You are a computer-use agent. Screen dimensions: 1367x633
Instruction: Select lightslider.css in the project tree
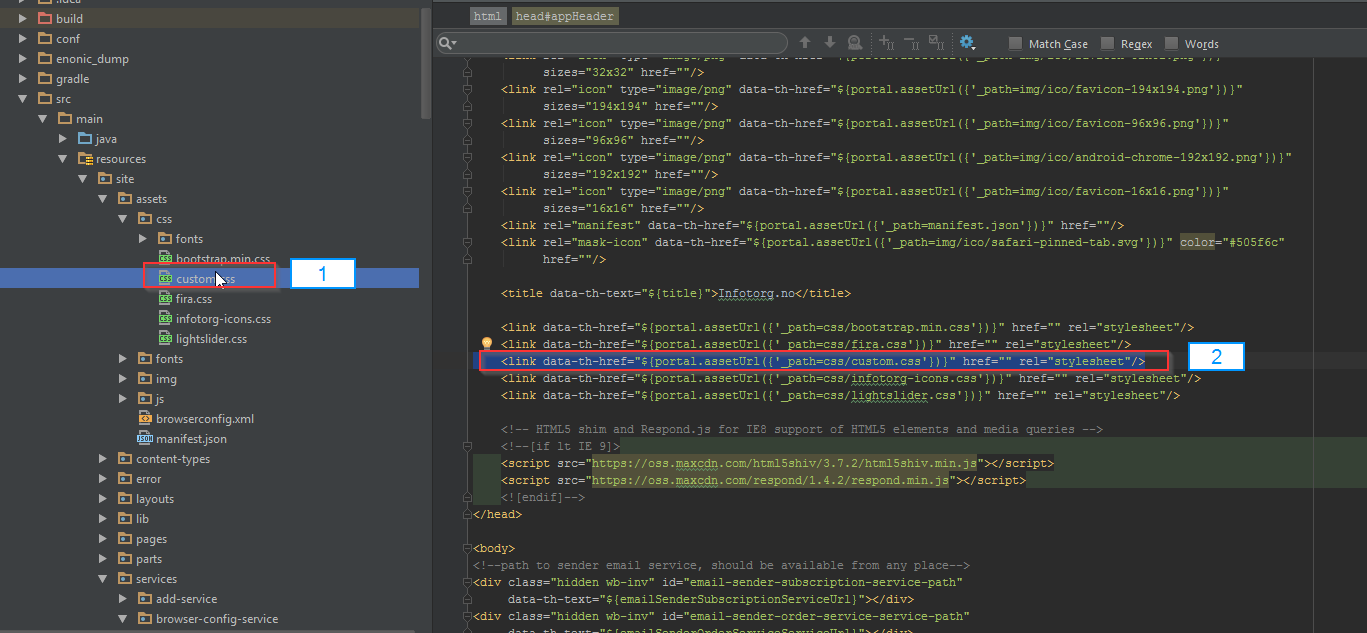tap(211, 339)
